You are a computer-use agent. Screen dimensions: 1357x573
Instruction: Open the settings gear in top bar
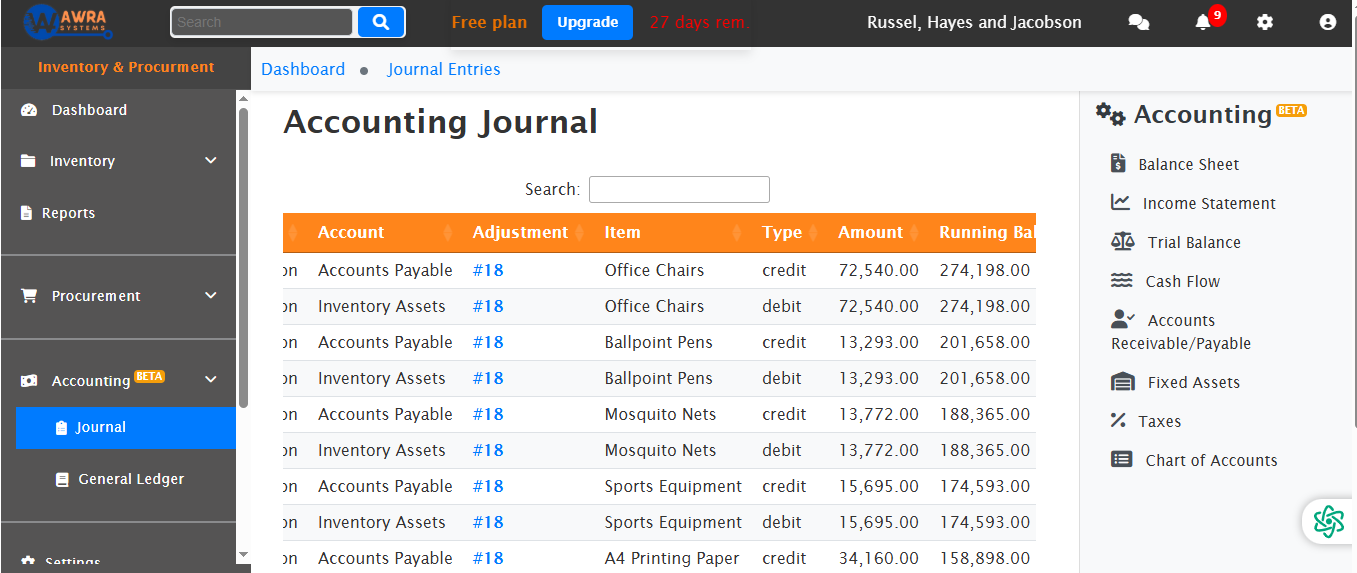tap(1265, 22)
